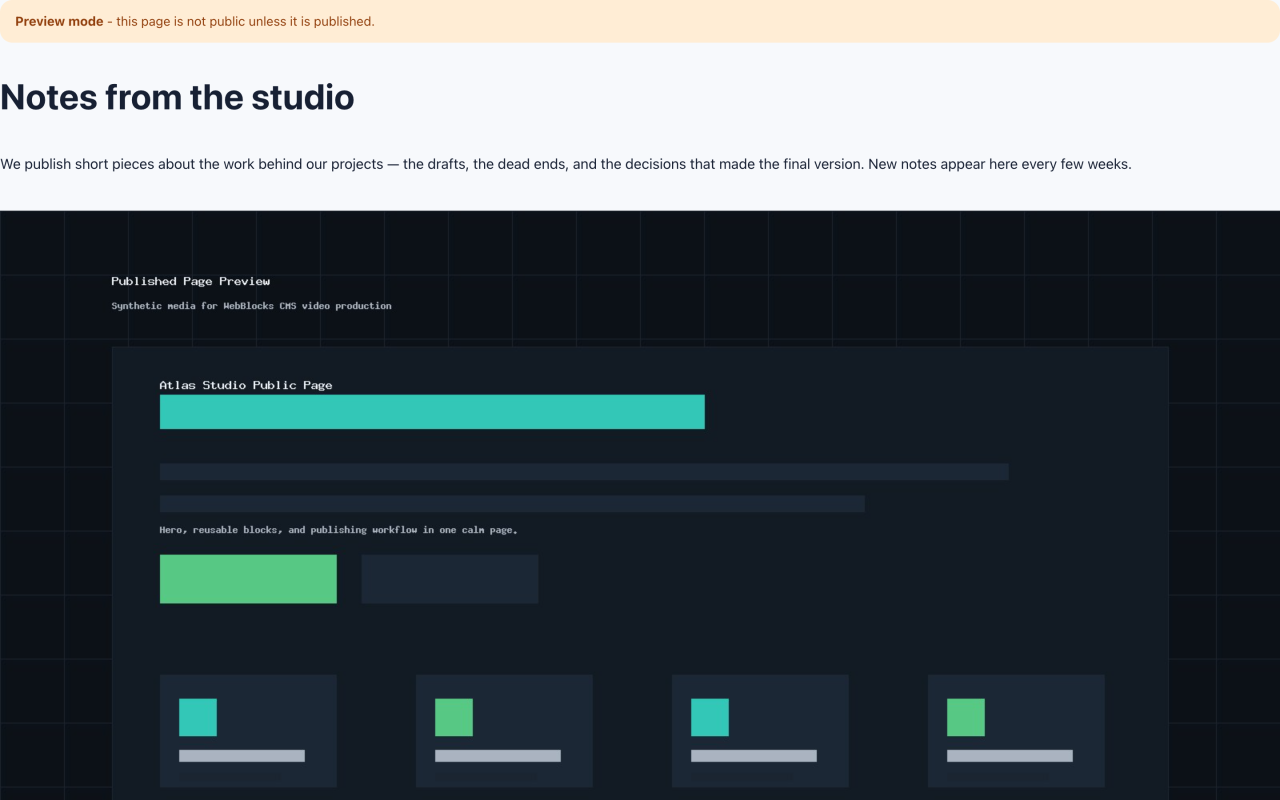The image size is (1280, 800).
Task: Click the "Atlas Studio Public Page" label
Action: [x=246, y=385]
